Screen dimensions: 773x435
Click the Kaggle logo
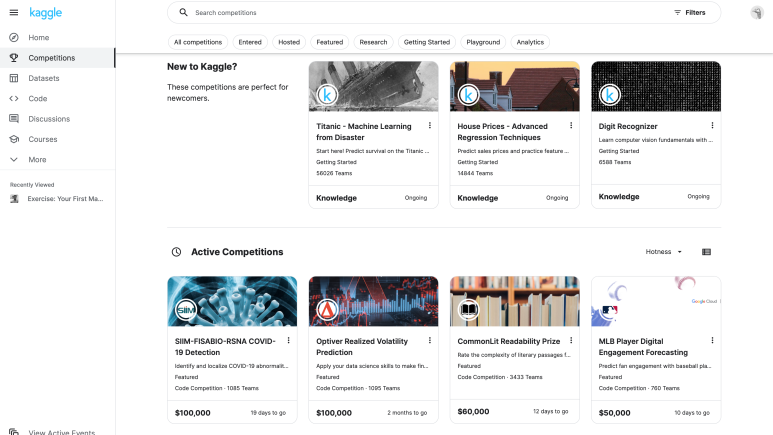45,13
